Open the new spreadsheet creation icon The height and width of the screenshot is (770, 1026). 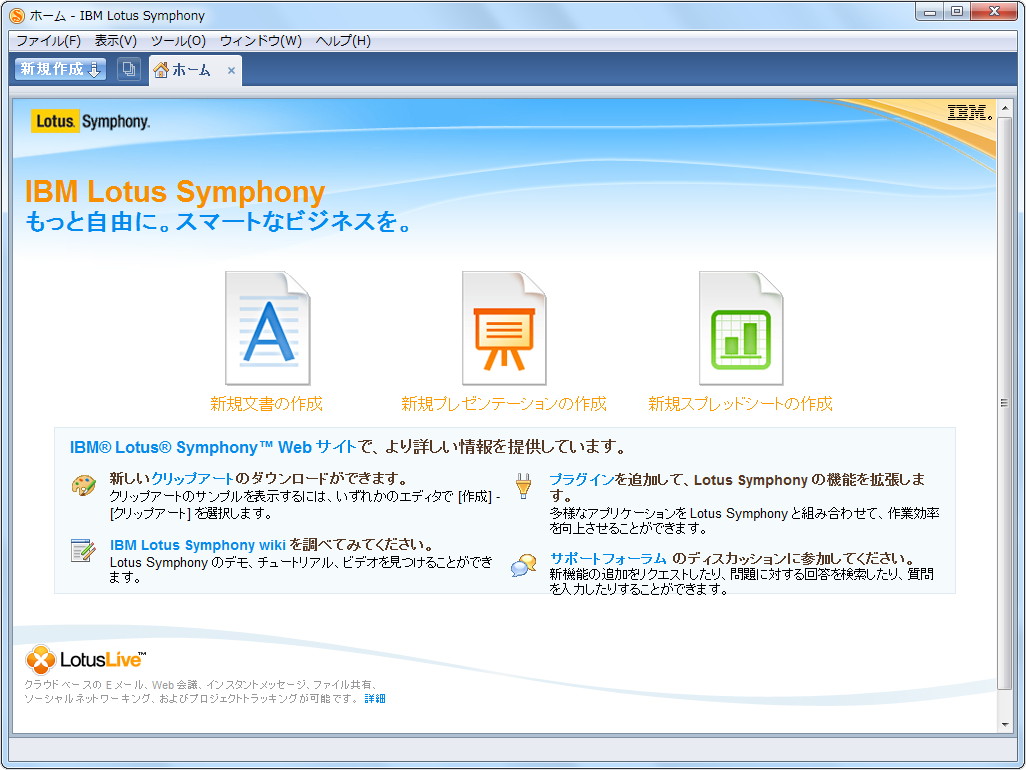pos(740,328)
